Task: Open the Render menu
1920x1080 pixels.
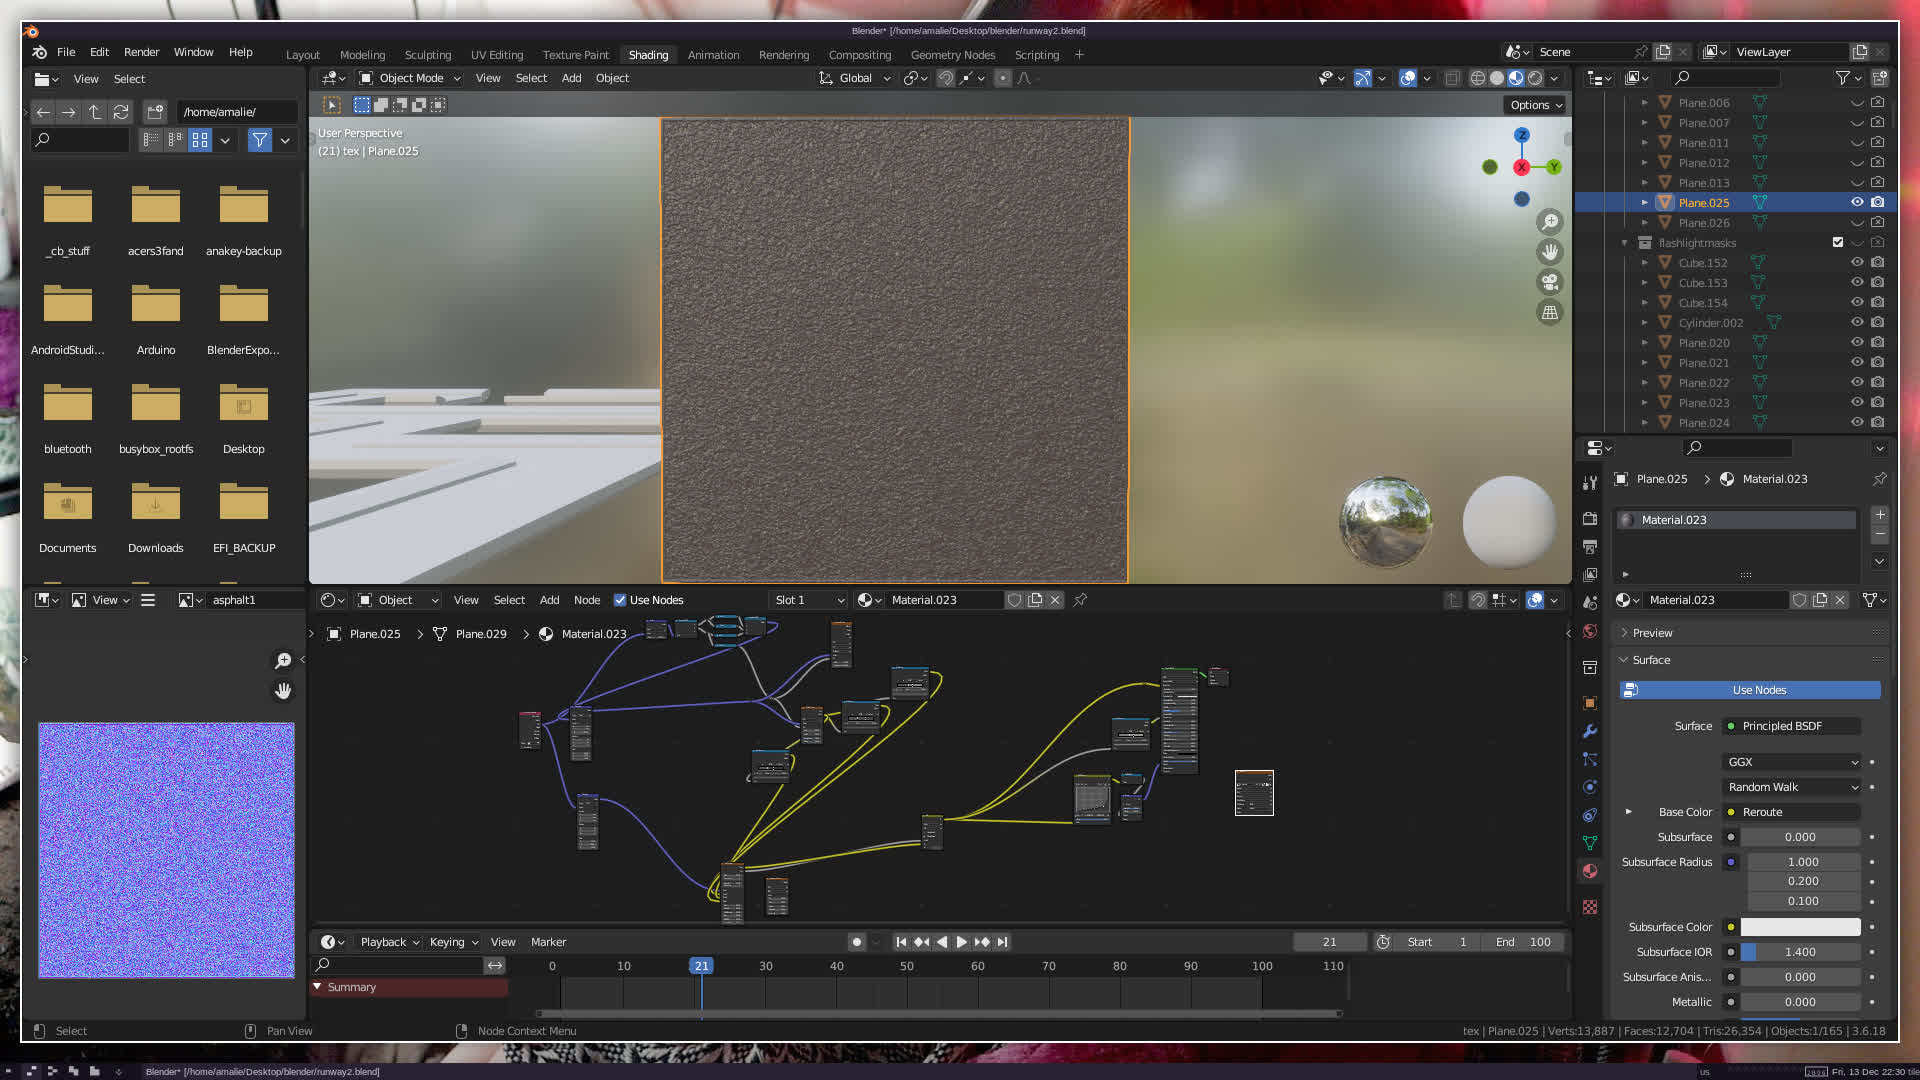Action: 141,52
